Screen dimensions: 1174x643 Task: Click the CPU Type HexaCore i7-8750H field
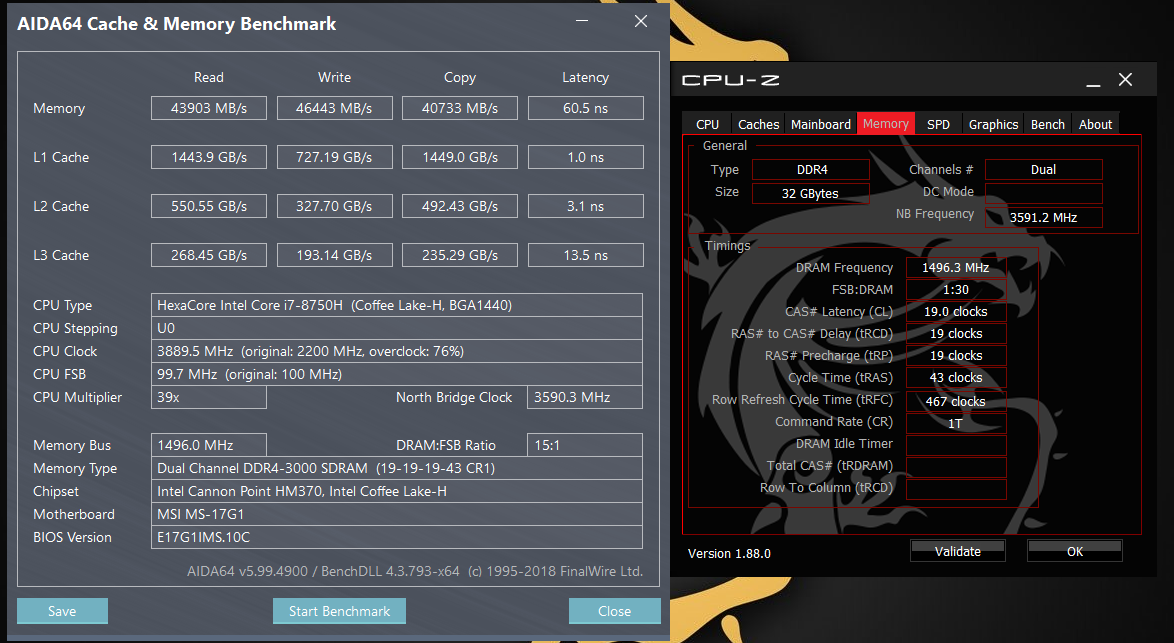[397, 305]
